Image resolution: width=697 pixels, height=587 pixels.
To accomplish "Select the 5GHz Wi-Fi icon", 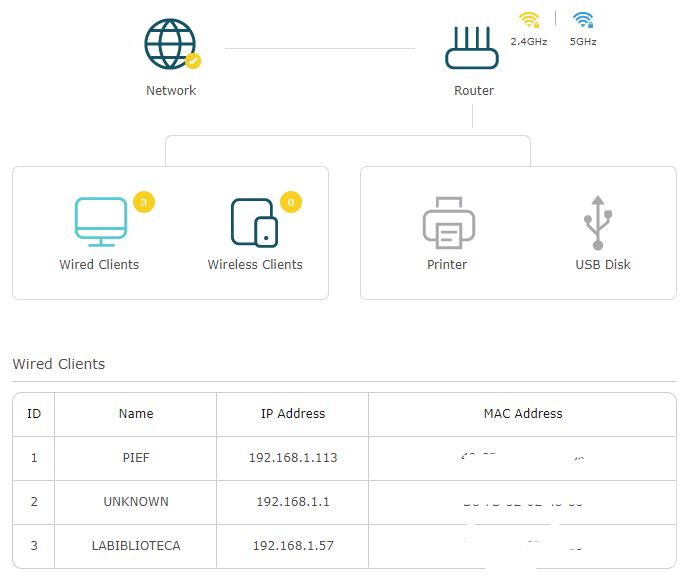I will [x=583, y=21].
